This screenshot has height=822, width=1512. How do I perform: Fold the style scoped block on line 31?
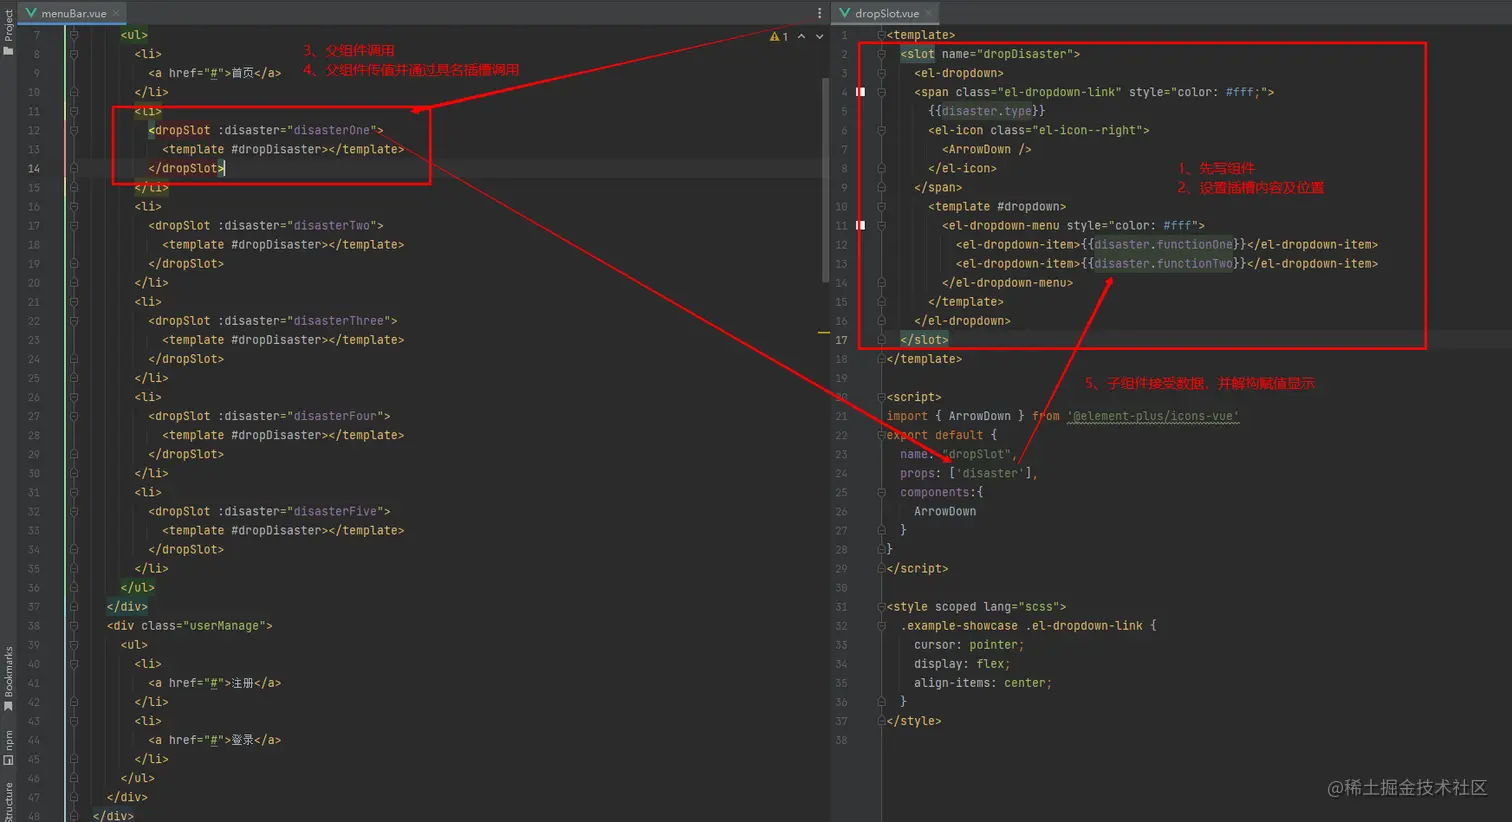[881, 607]
